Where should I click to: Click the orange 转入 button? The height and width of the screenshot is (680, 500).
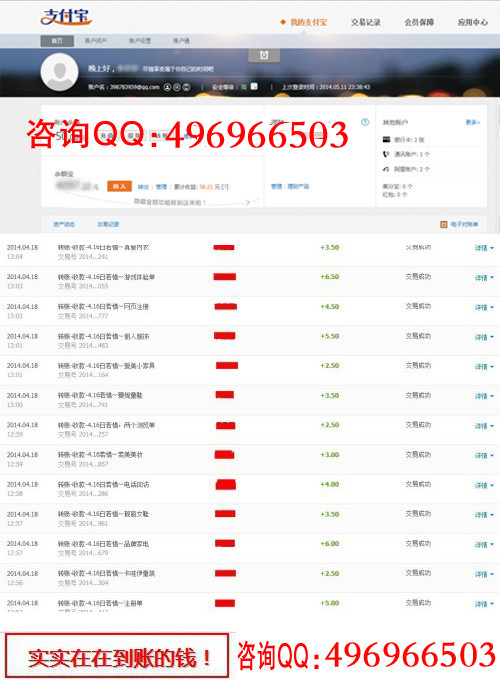tap(119, 186)
